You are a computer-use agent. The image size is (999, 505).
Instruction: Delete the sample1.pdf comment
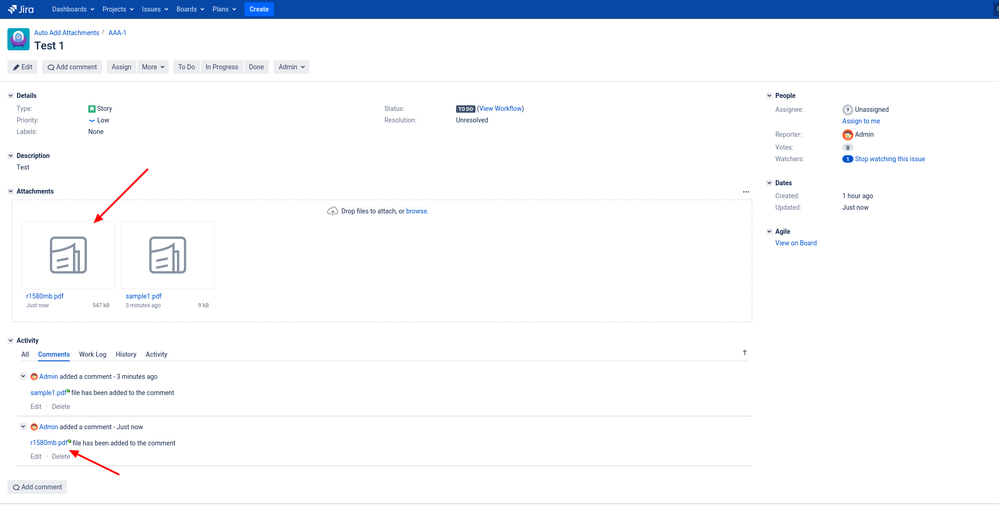point(61,406)
